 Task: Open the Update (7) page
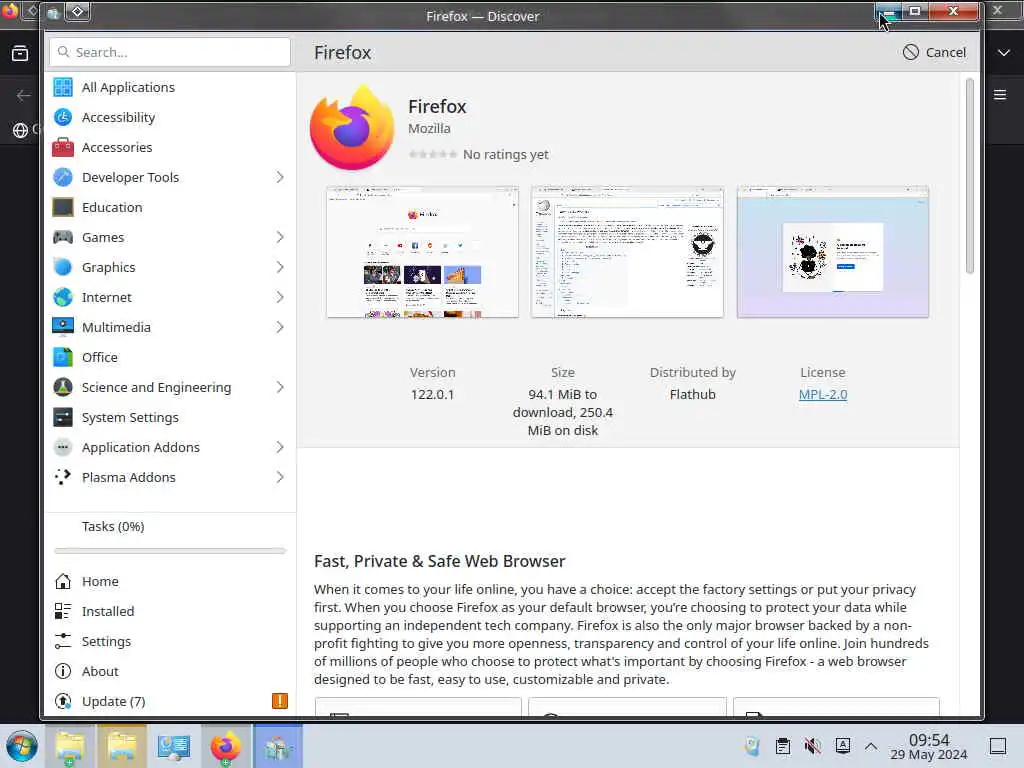click(170, 701)
